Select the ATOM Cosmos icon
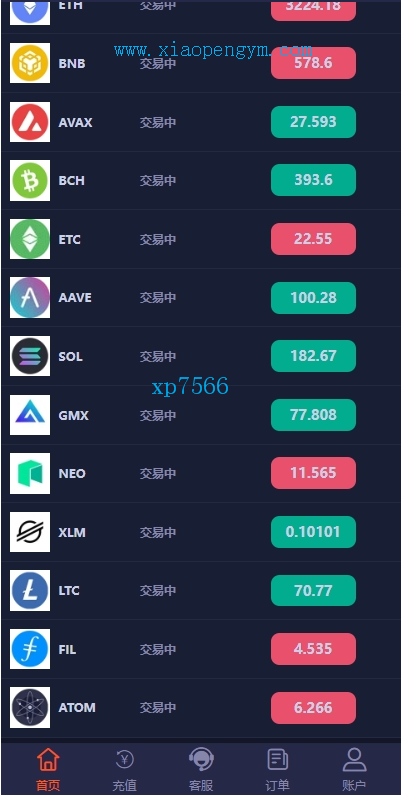401x795 pixels. point(30,707)
